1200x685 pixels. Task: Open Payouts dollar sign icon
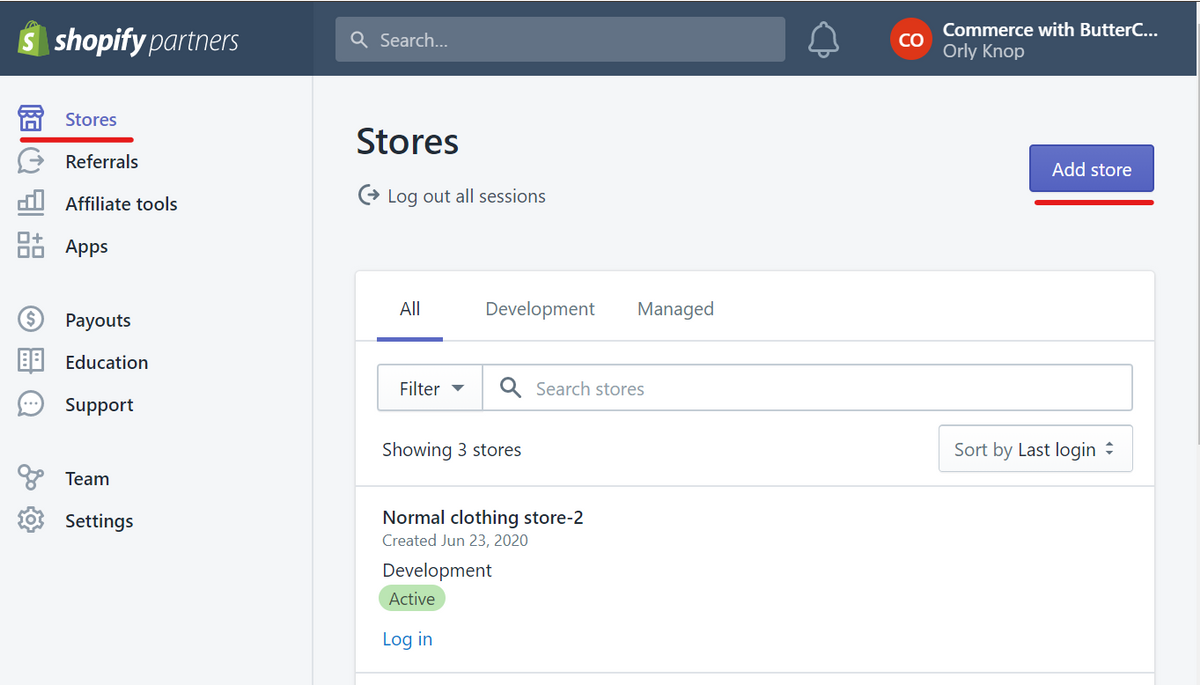click(31, 320)
